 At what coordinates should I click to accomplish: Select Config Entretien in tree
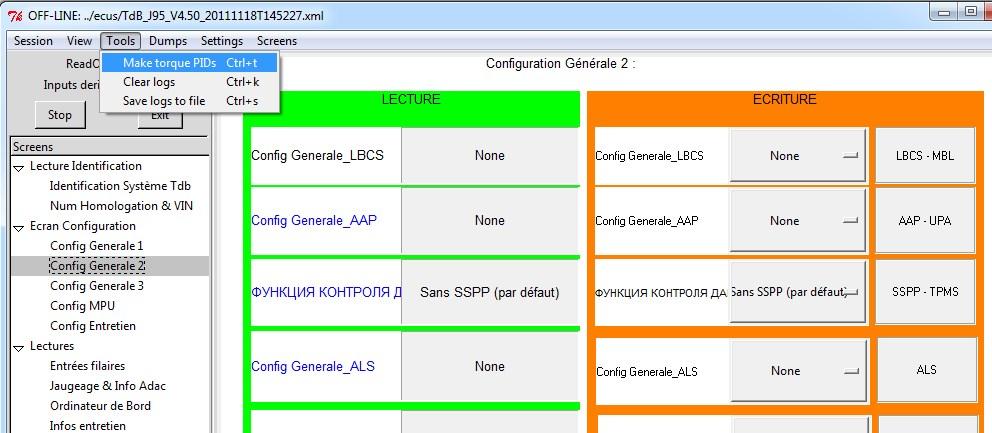[93, 326]
